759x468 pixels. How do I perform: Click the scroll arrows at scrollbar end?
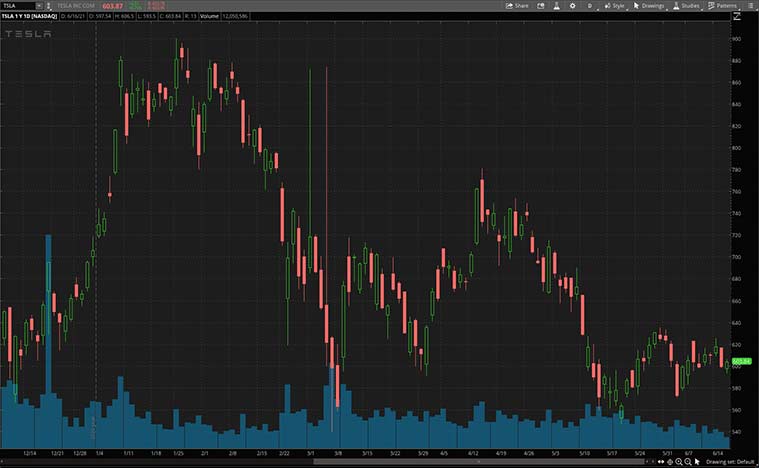pyautogui.click(x=650, y=462)
